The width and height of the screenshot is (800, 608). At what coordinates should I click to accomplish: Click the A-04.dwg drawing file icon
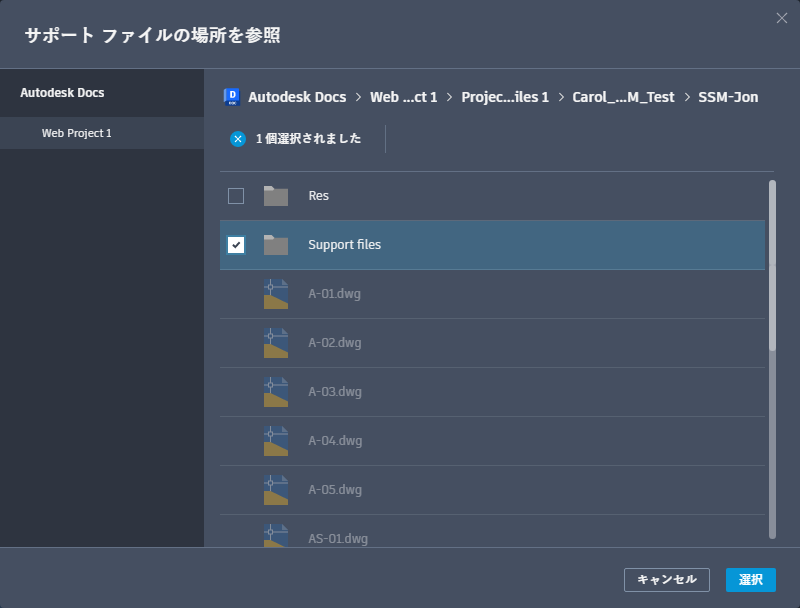(x=276, y=441)
